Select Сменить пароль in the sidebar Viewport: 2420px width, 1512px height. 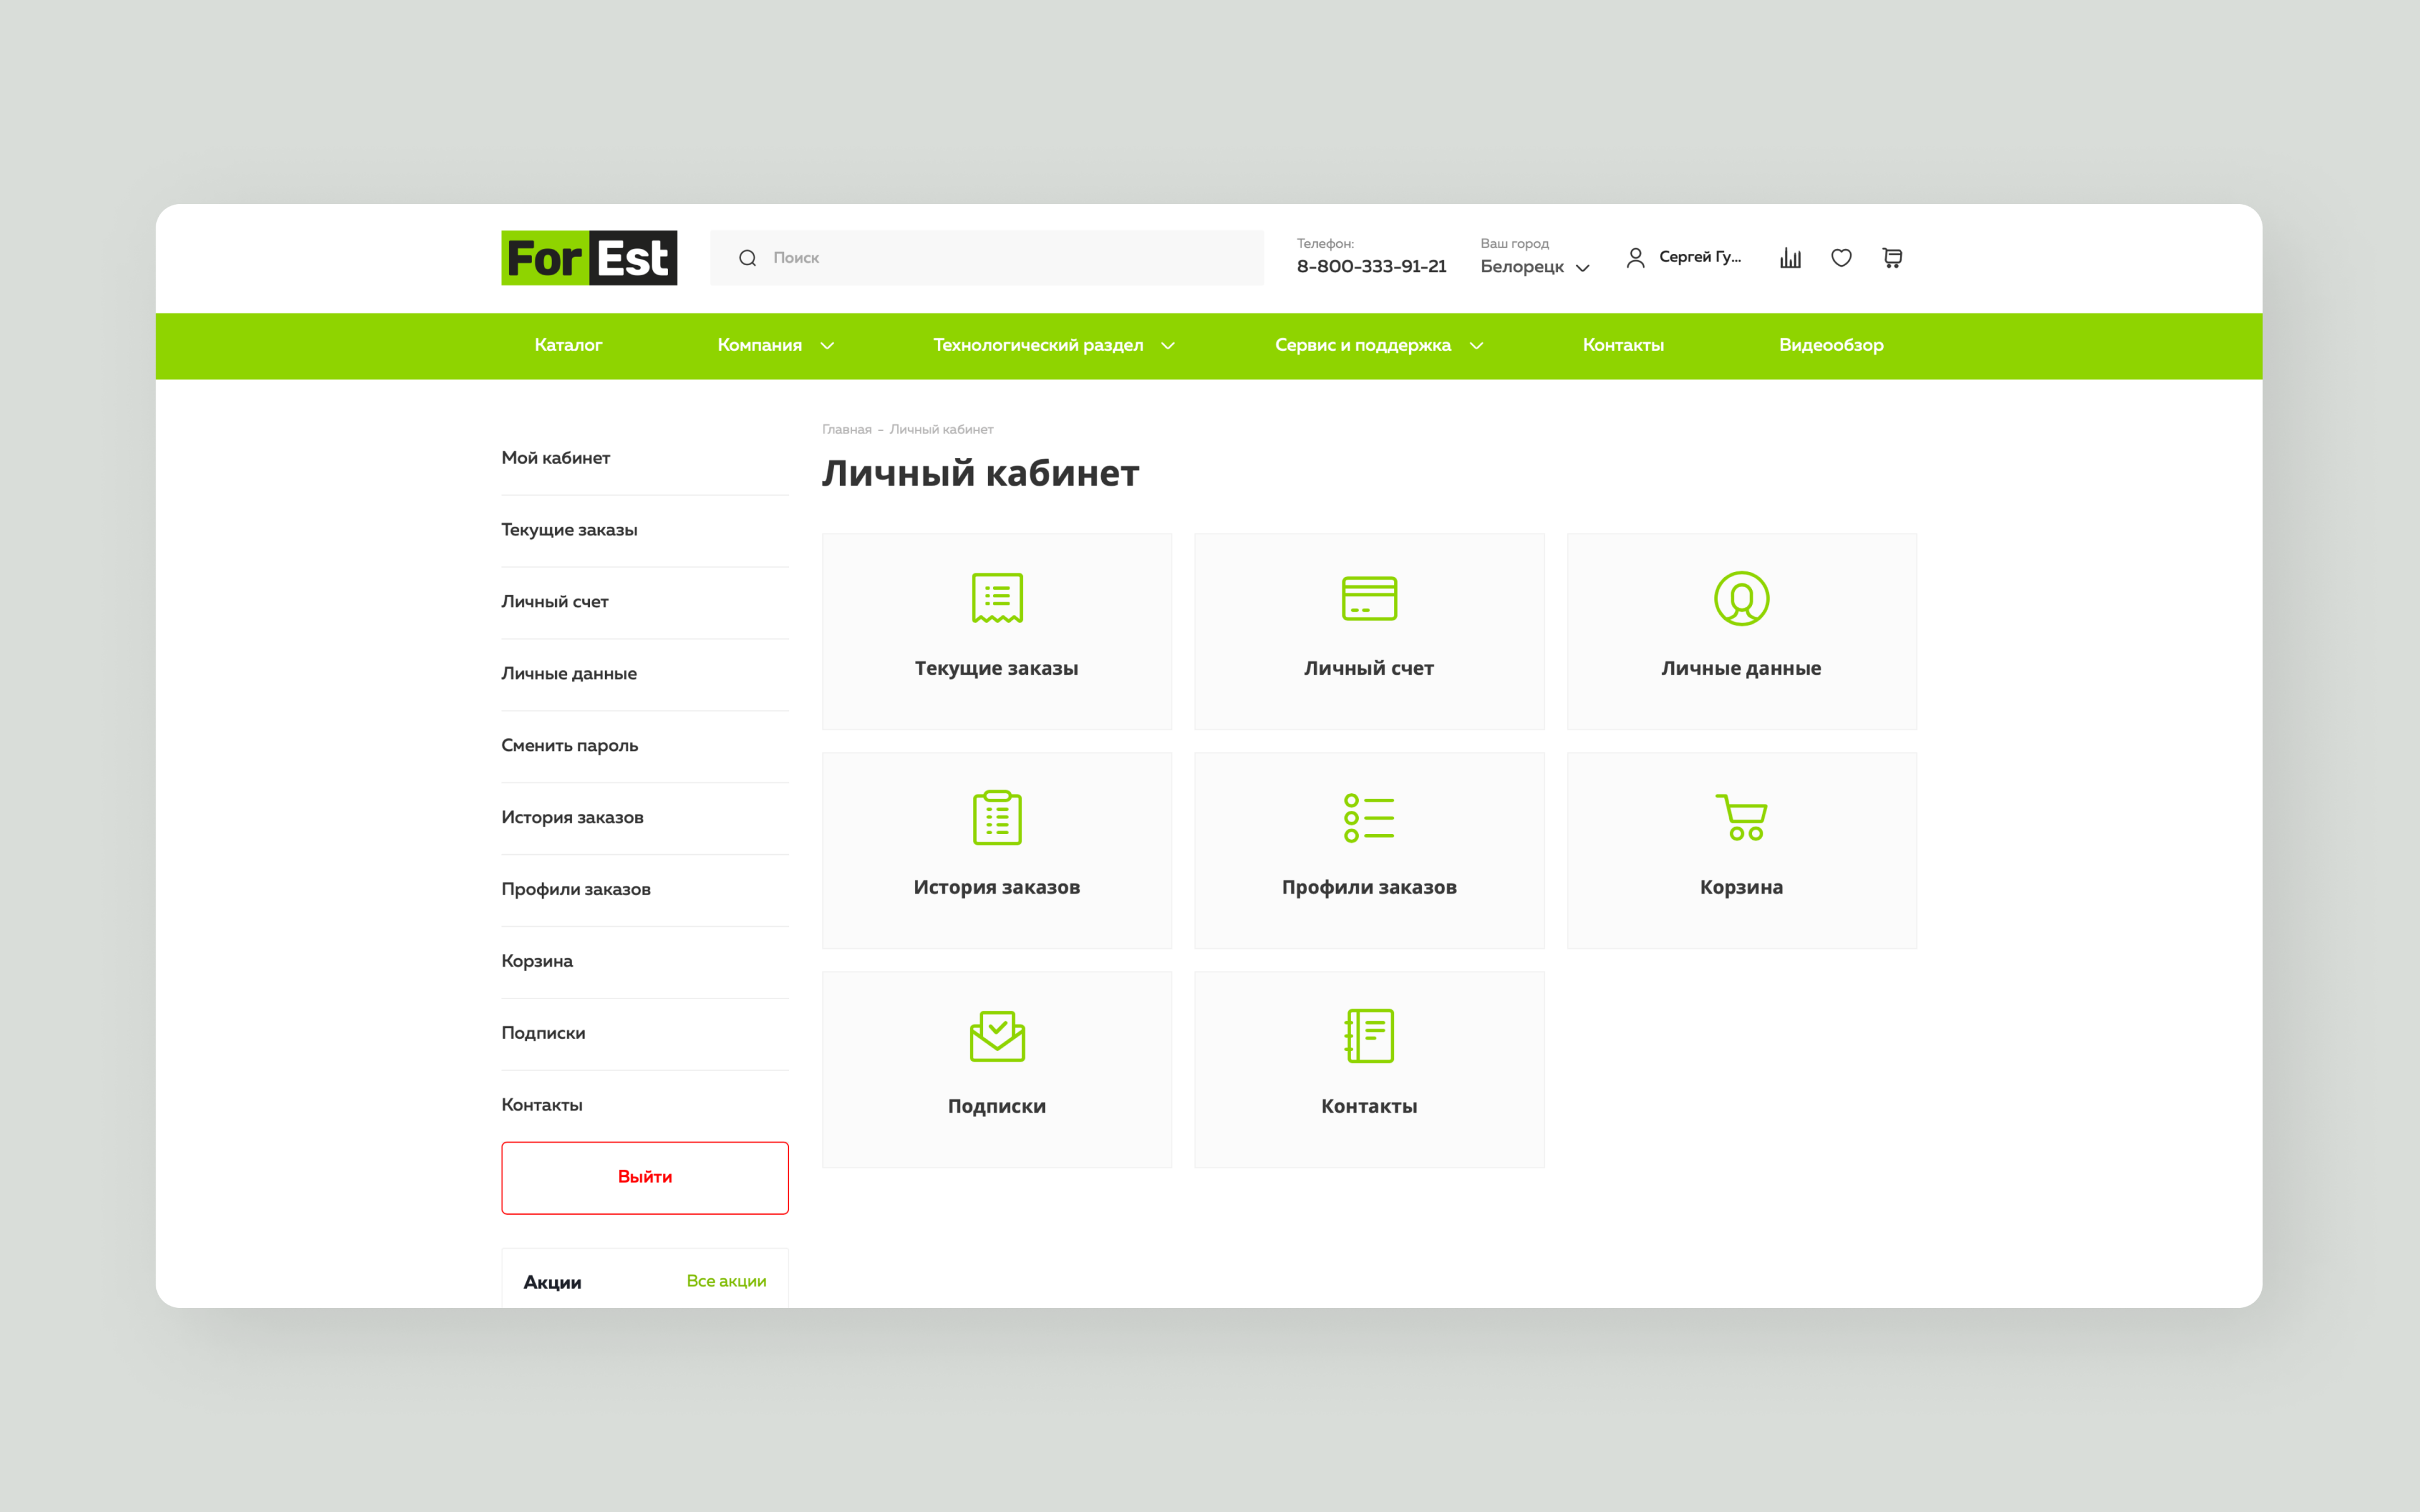[569, 745]
